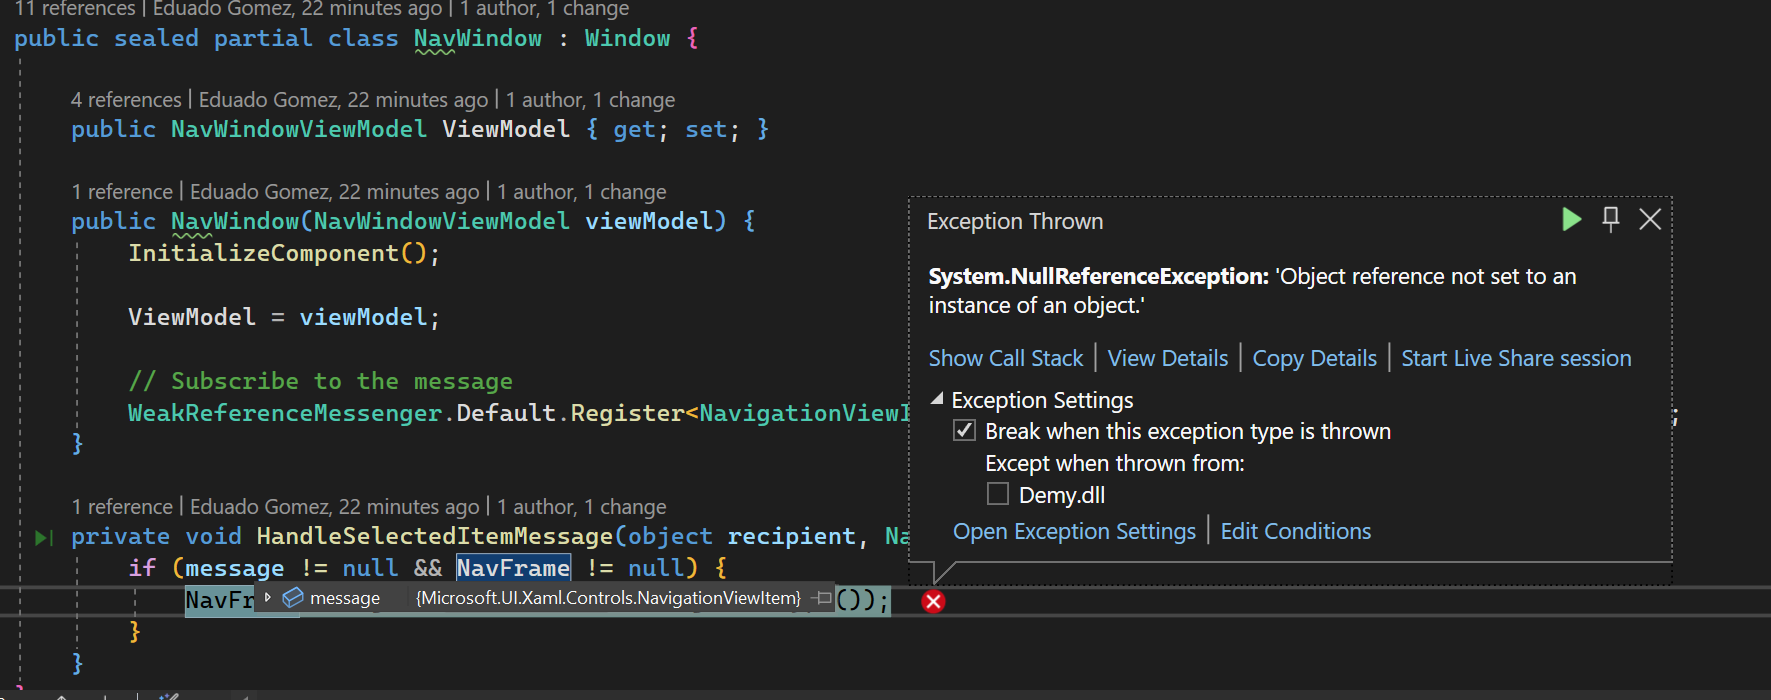Click the recipient parameter
This screenshot has height=700, width=1771.
point(791,536)
